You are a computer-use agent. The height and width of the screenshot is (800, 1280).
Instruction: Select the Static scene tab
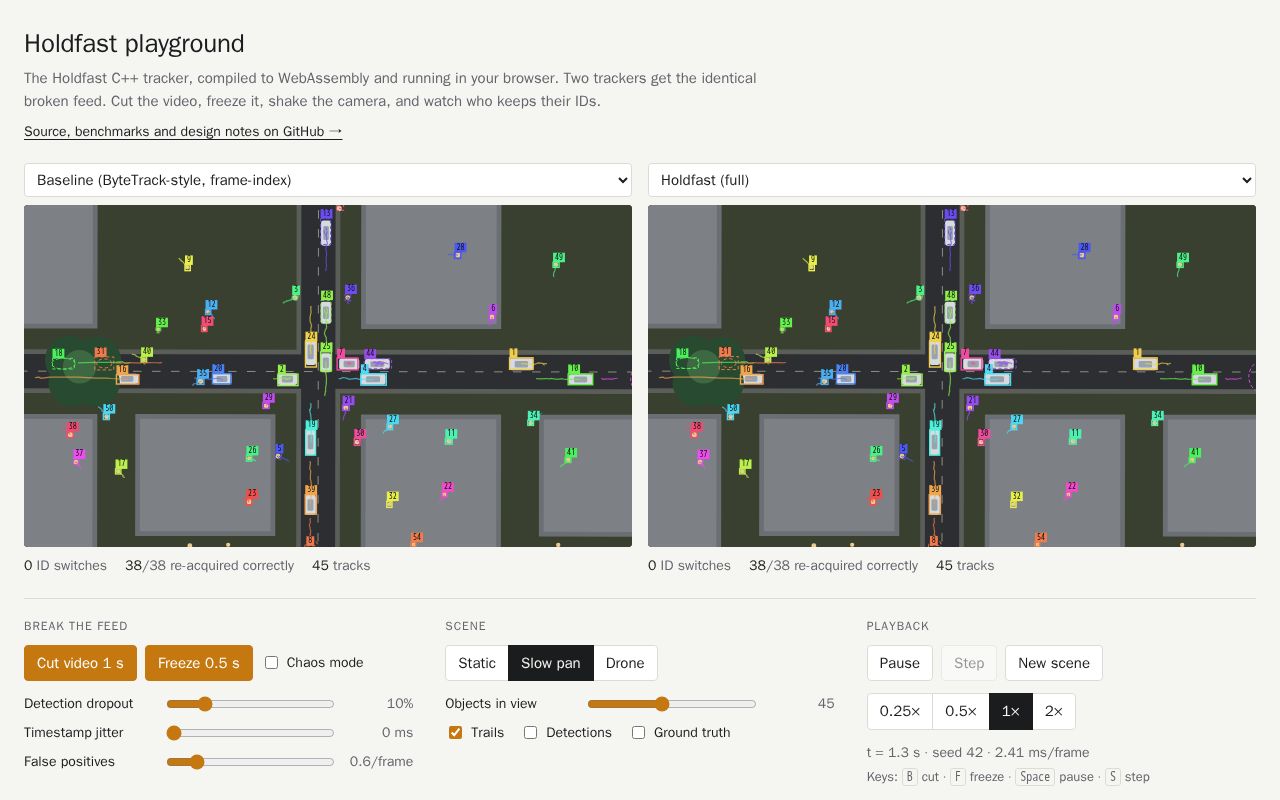click(x=477, y=663)
